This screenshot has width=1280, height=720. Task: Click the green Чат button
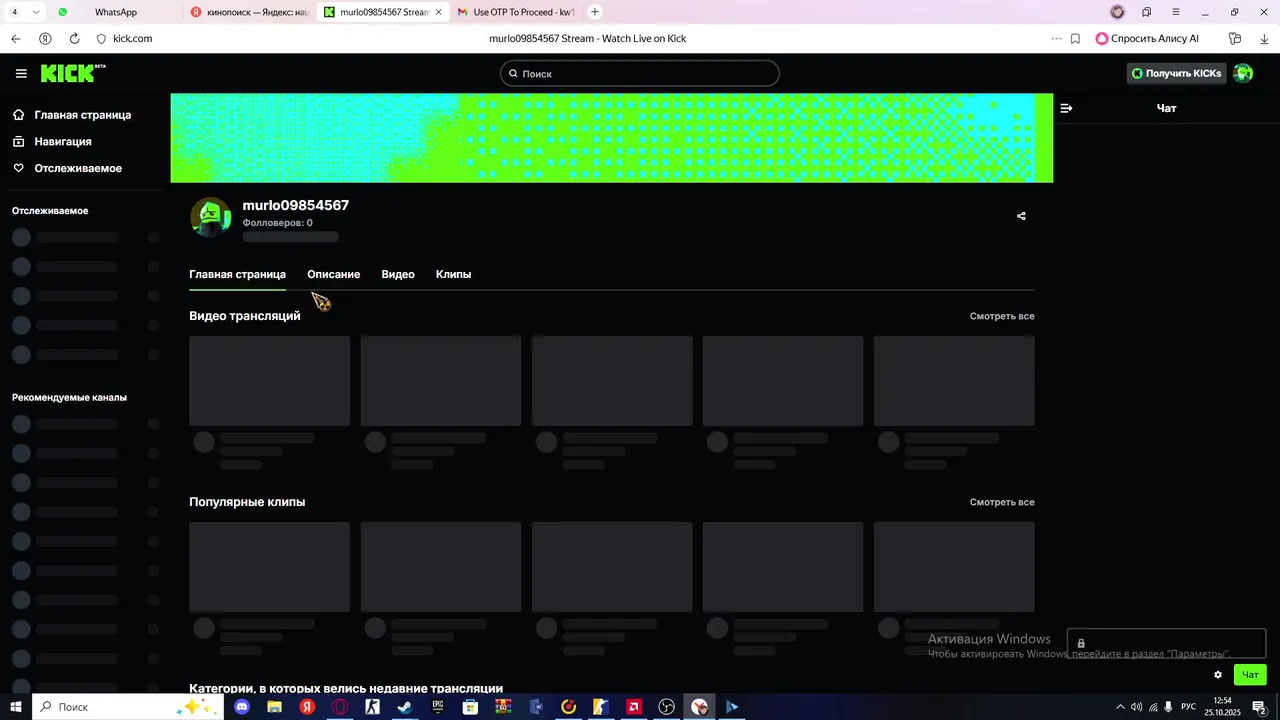click(x=1250, y=675)
